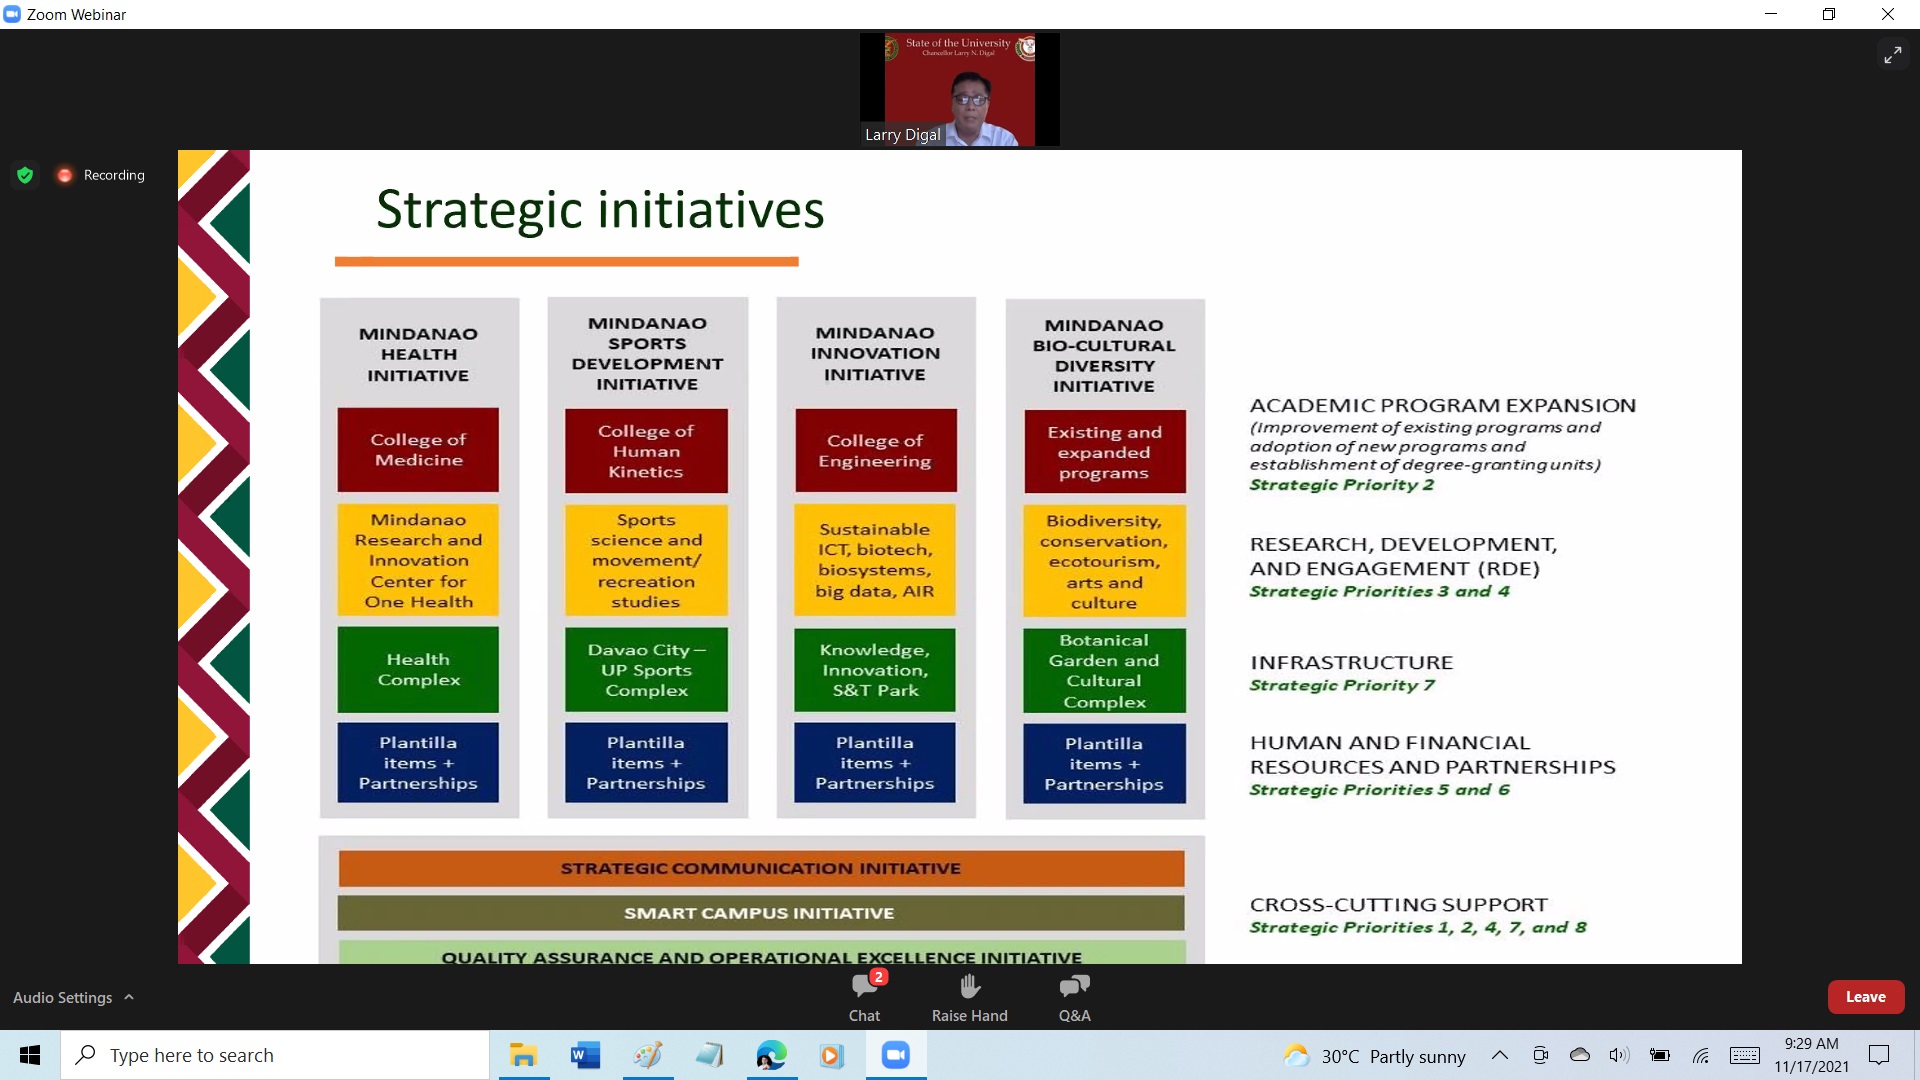Click the 'SMART CAMPUS INITIATIVE' bar

point(761,913)
